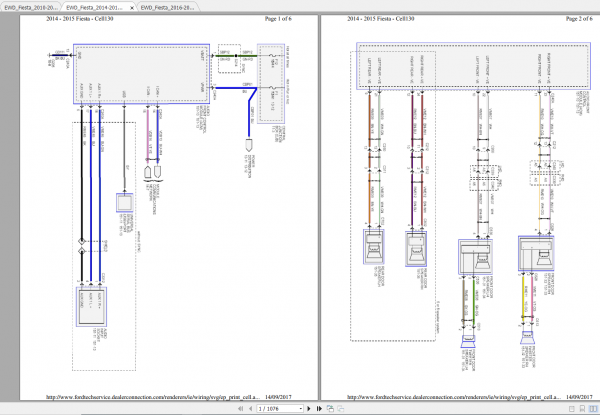Select the EWD_Fiesta_2014-201... tab

[x=95, y=7]
